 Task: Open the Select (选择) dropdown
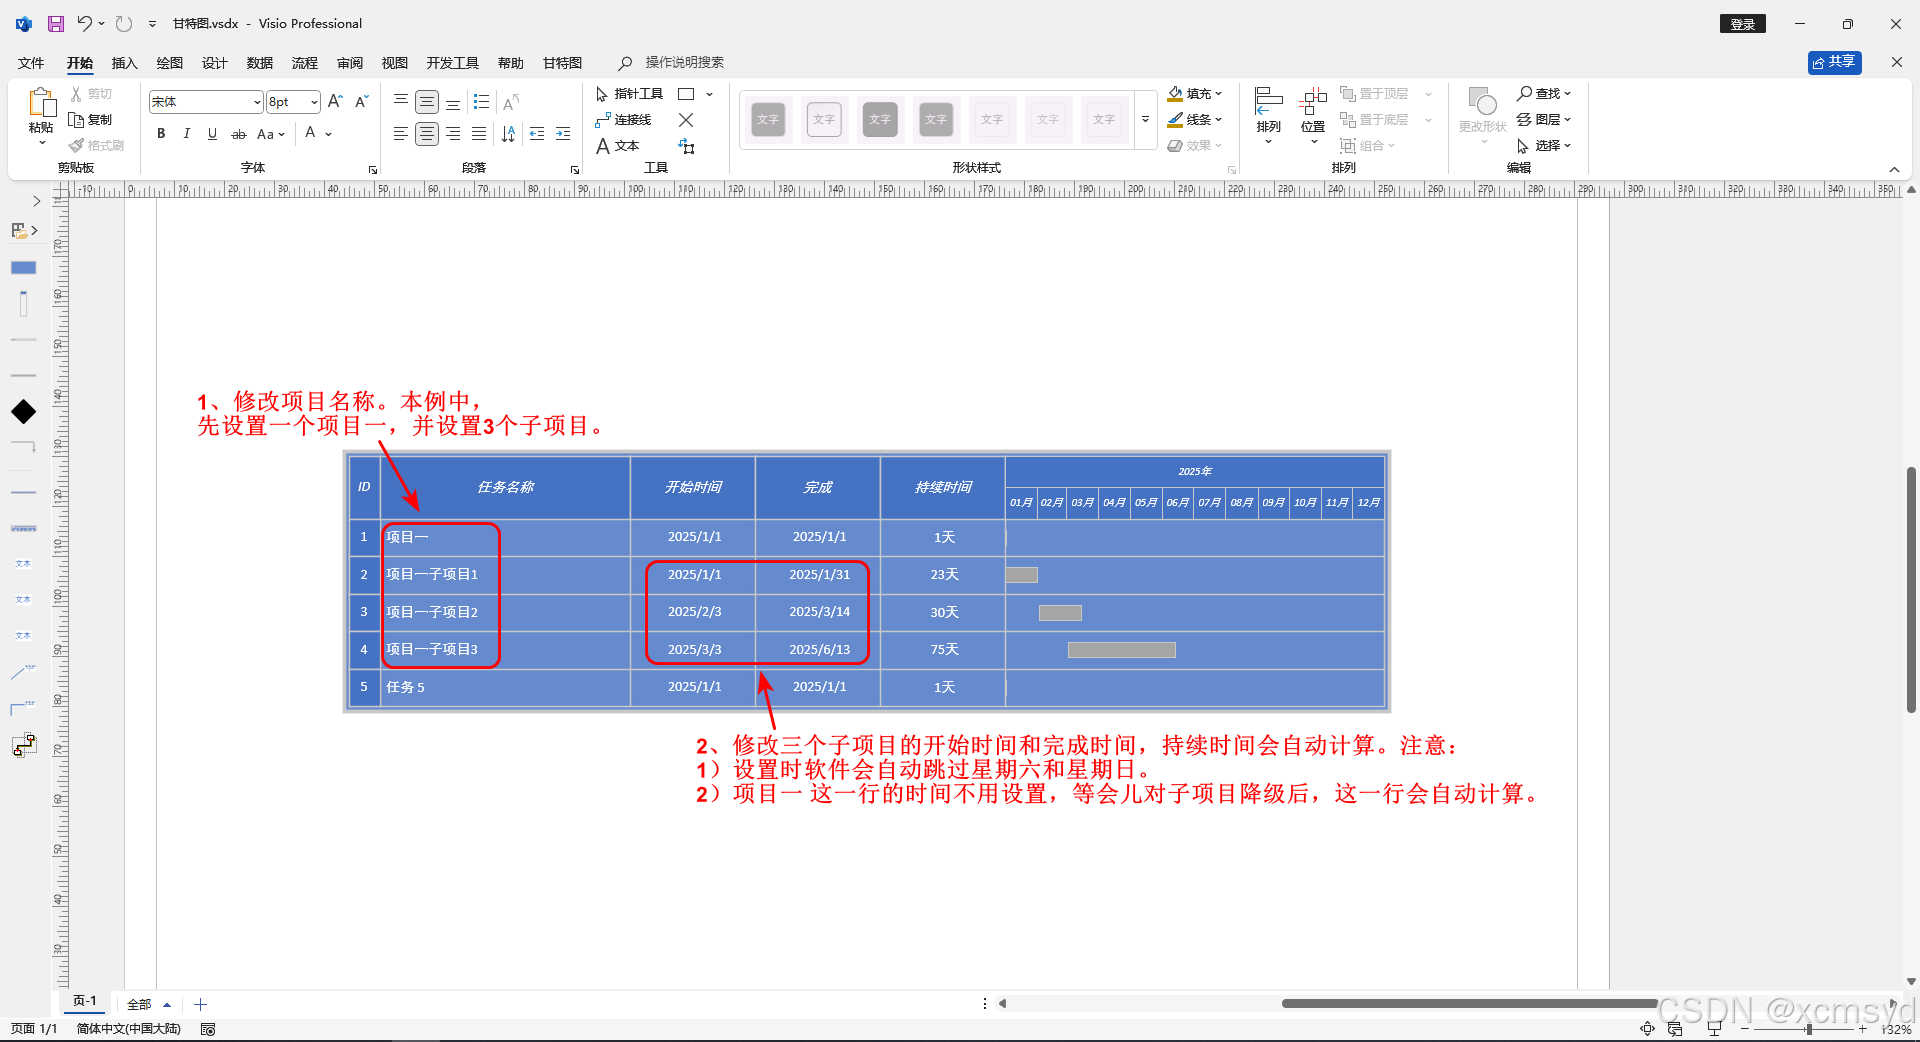(1544, 146)
